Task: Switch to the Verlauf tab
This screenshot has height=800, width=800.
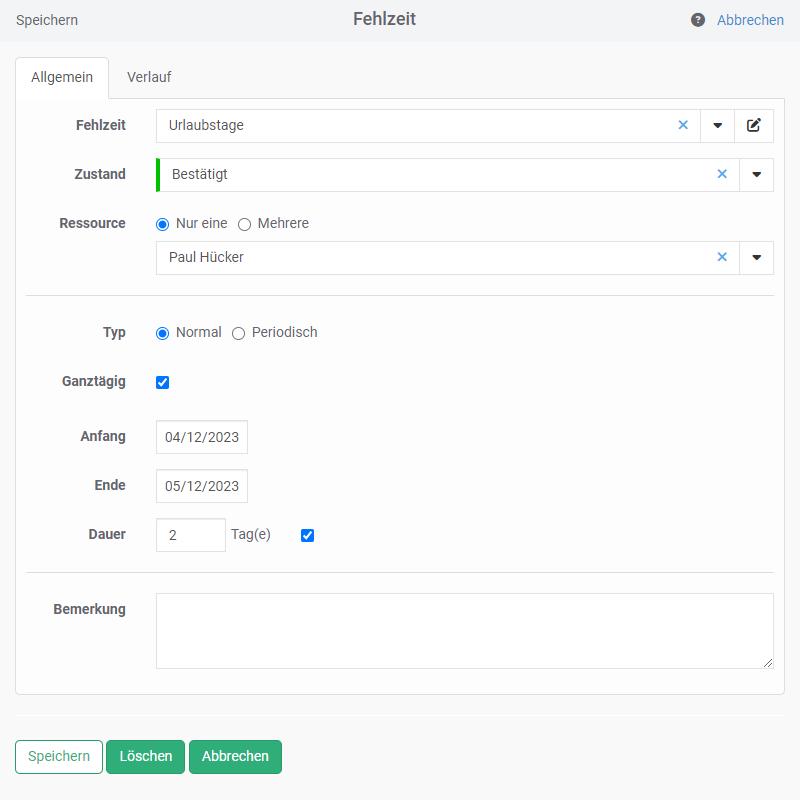Action: pos(149,77)
